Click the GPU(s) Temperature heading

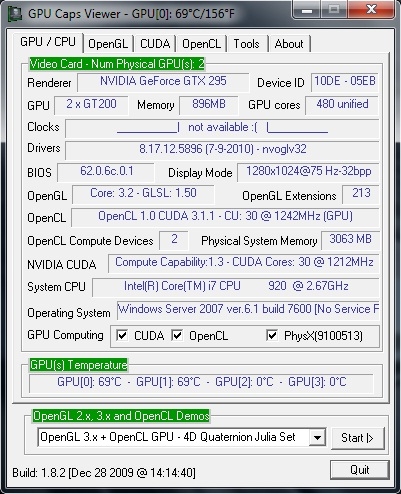point(78,365)
